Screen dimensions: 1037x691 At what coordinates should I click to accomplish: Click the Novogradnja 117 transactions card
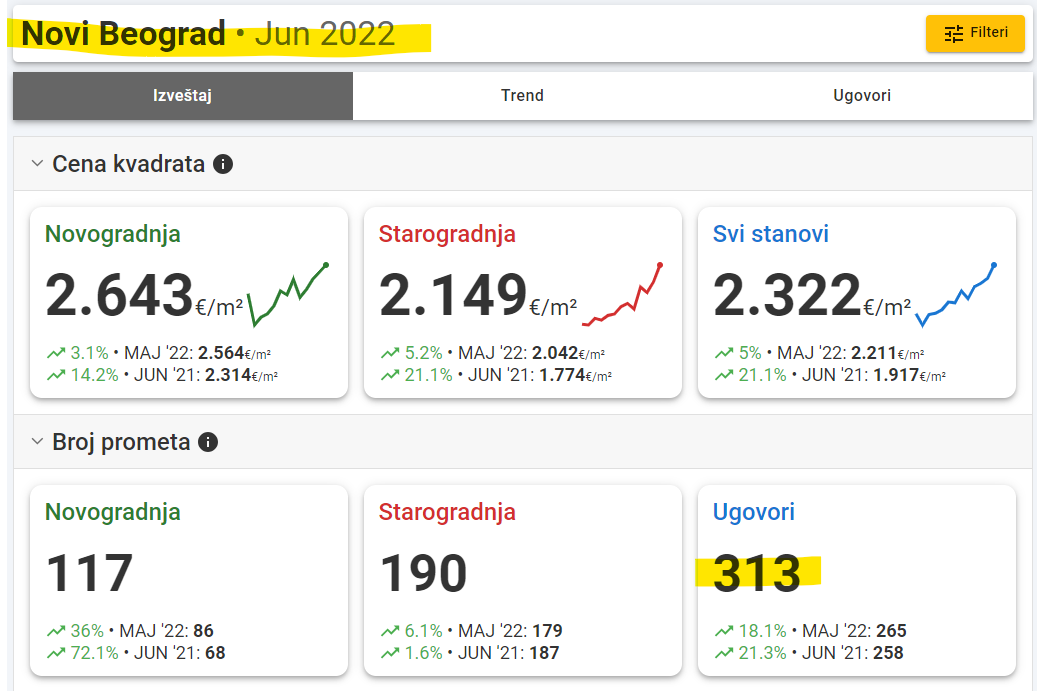[189, 578]
